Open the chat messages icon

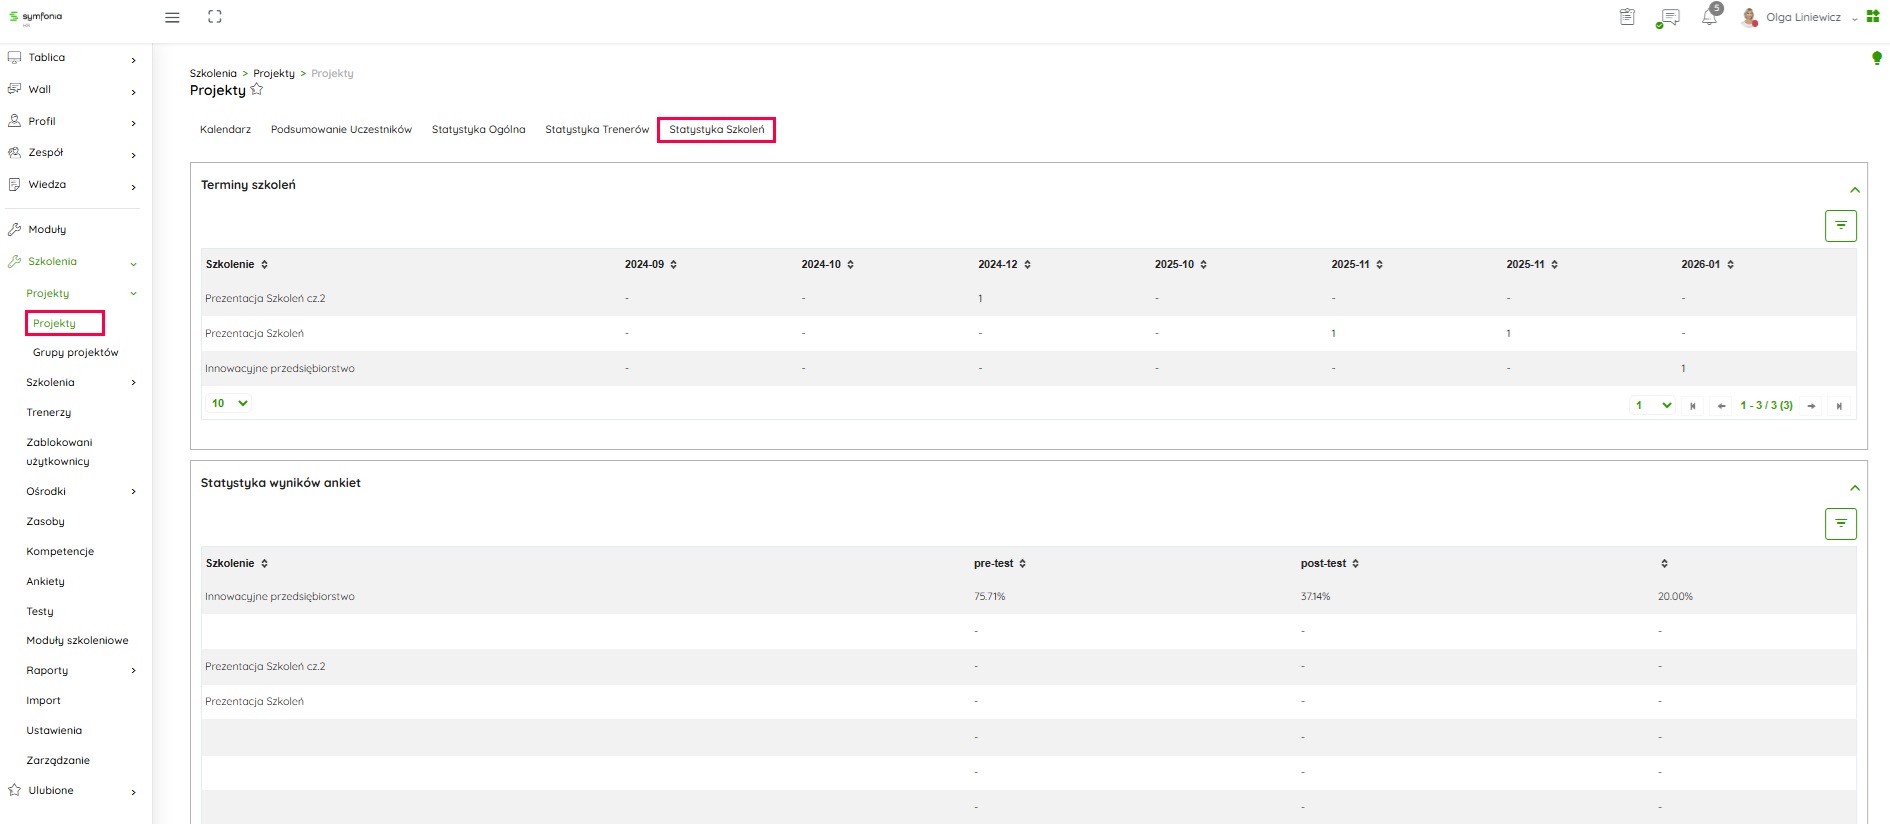point(1668,18)
